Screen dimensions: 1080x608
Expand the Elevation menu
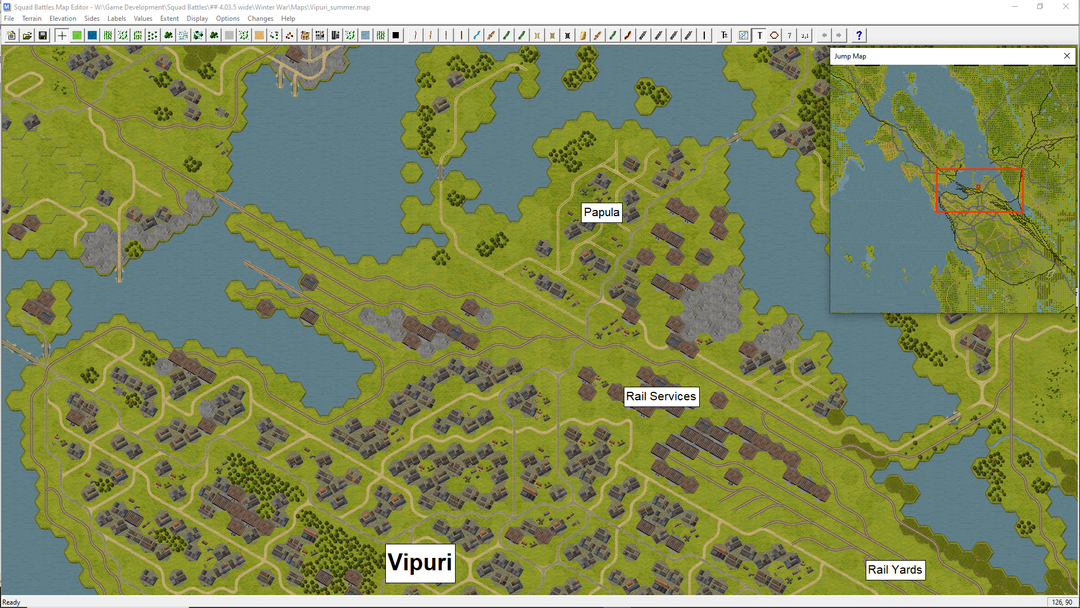click(63, 19)
